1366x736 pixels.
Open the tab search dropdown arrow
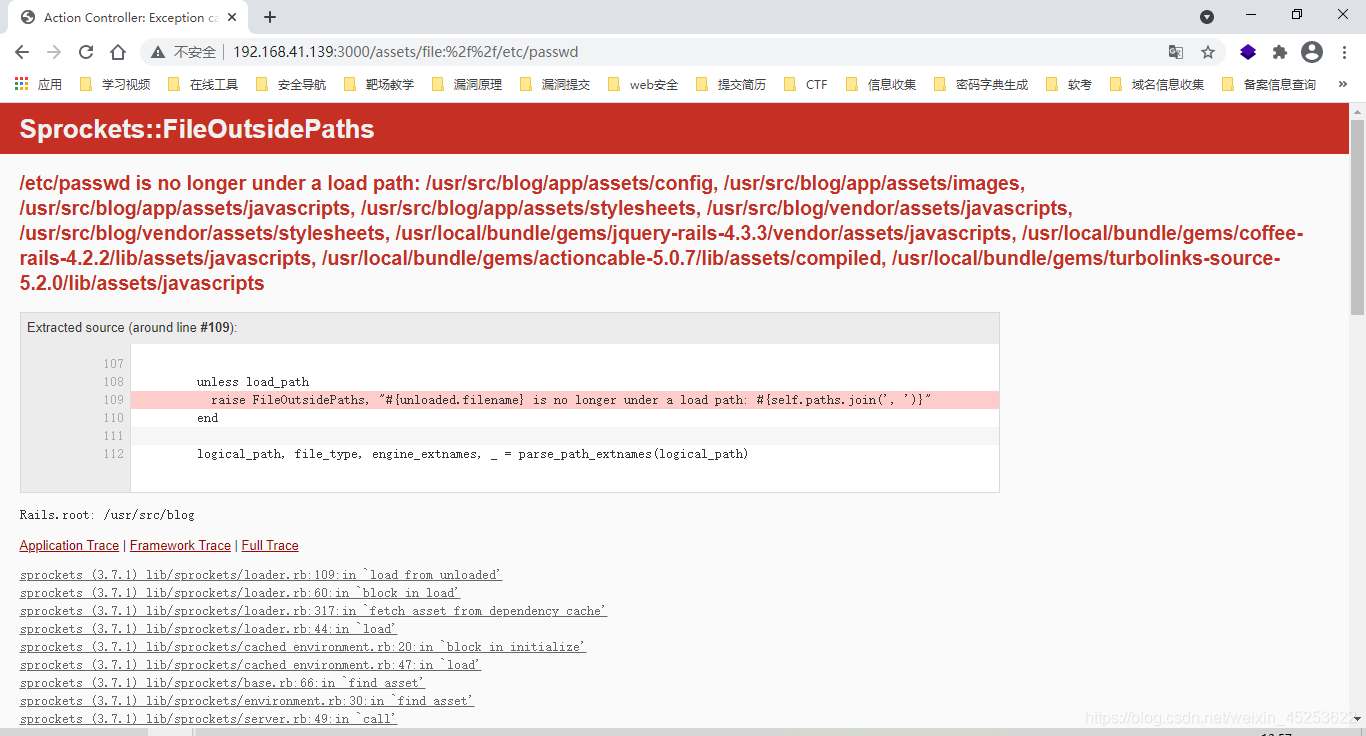pyautogui.click(x=1207, y=17)
